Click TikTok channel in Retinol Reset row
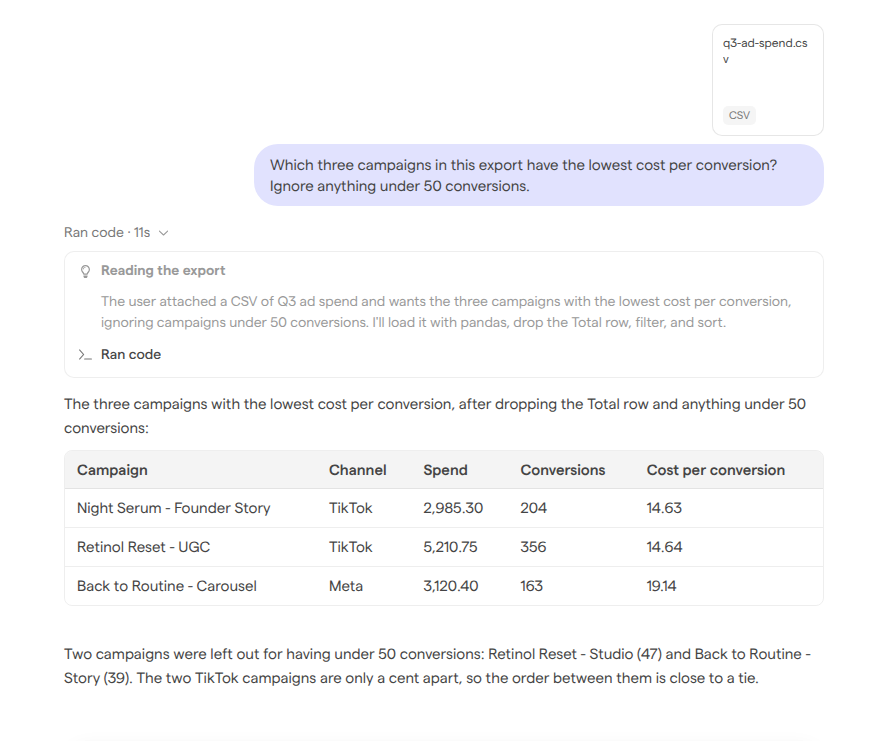 click(351, 547)
